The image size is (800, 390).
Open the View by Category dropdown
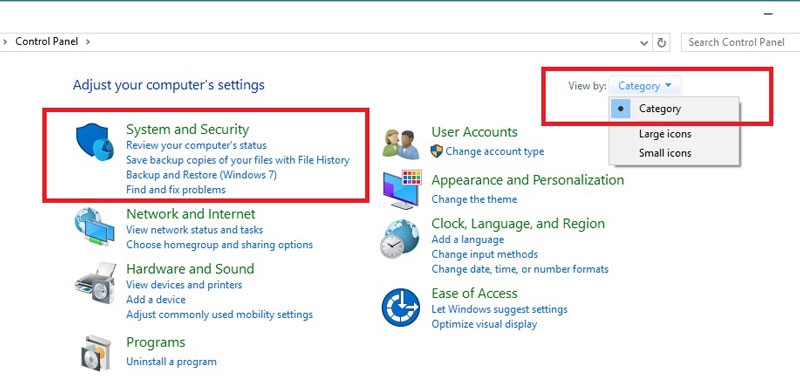(644, 86)
